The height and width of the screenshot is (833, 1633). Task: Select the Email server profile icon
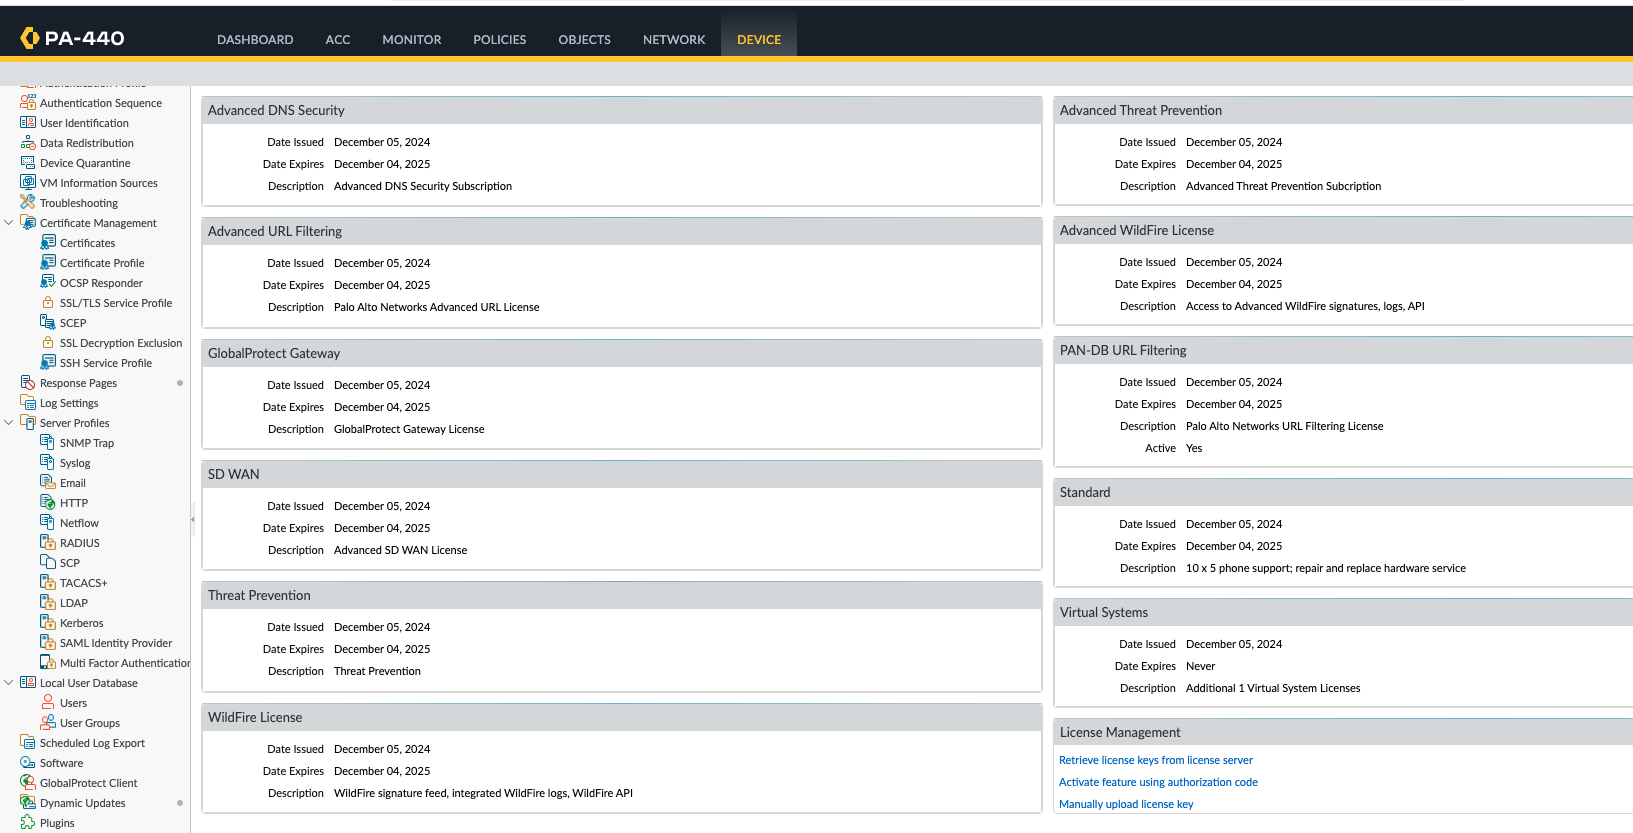(x=48, y=483)
